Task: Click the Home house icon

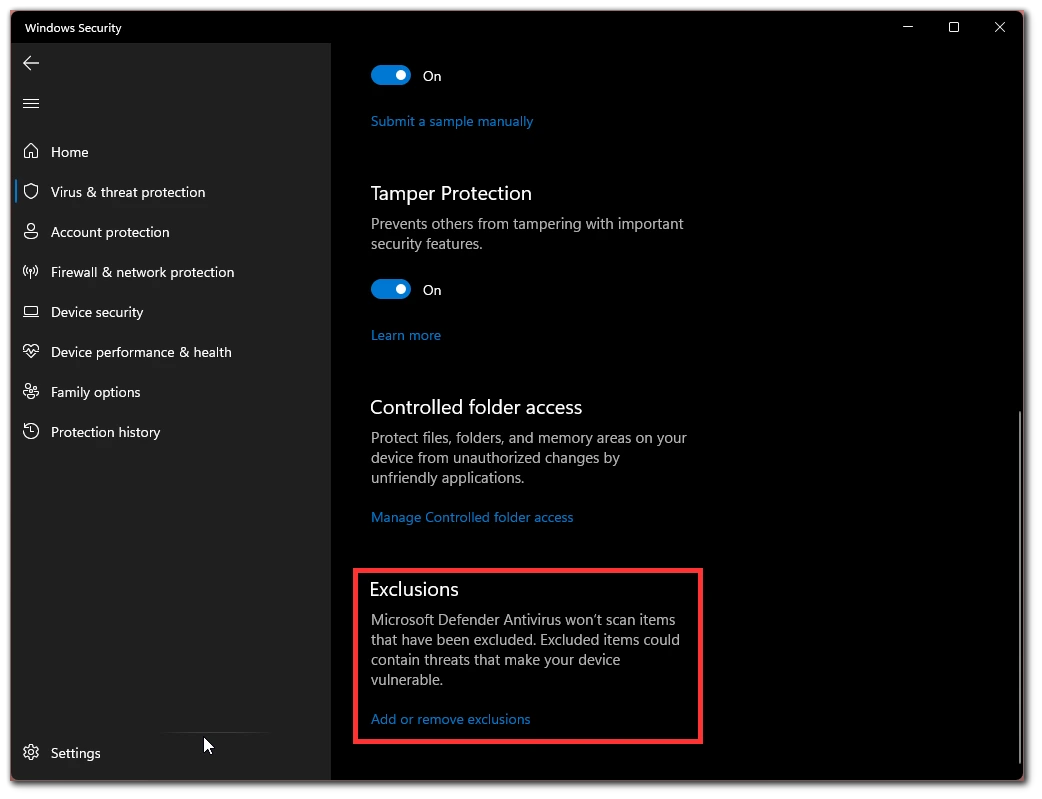Action: pos(31,152)
